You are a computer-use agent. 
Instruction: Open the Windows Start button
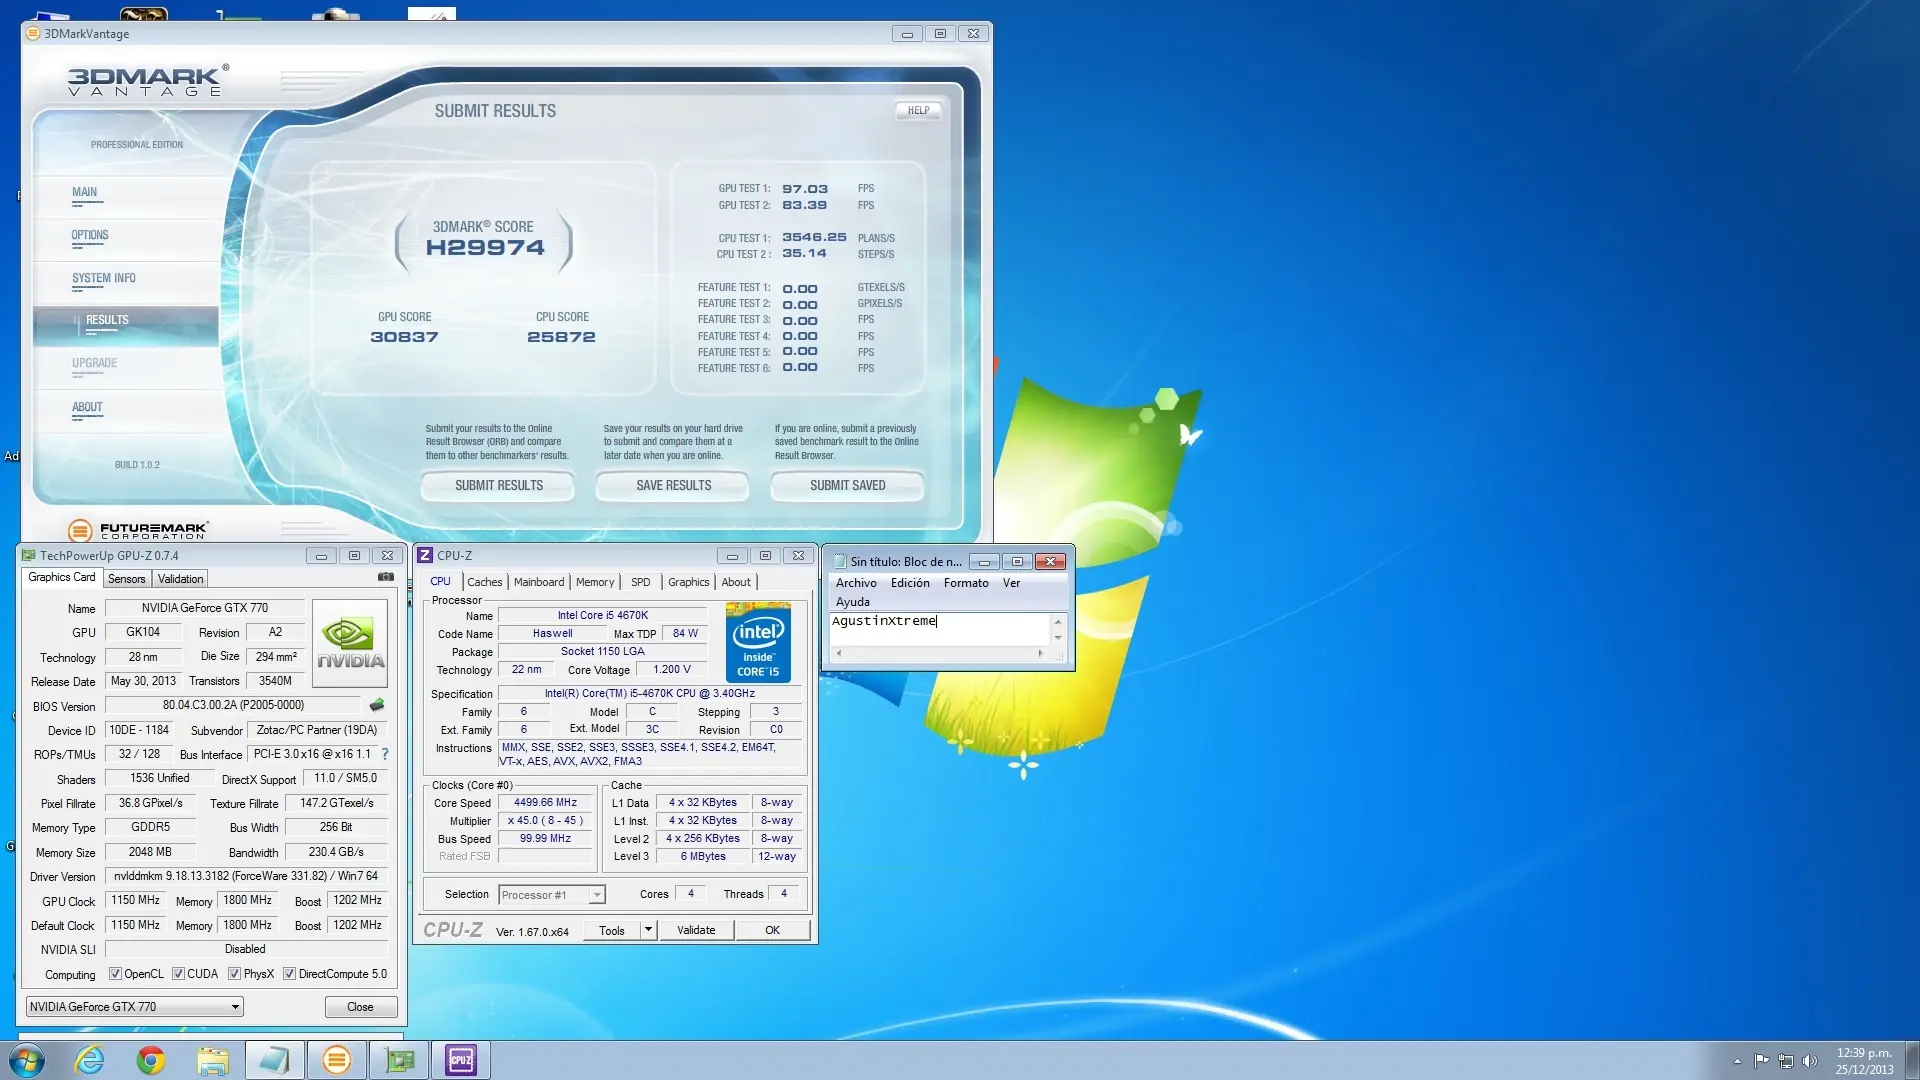27,1060
